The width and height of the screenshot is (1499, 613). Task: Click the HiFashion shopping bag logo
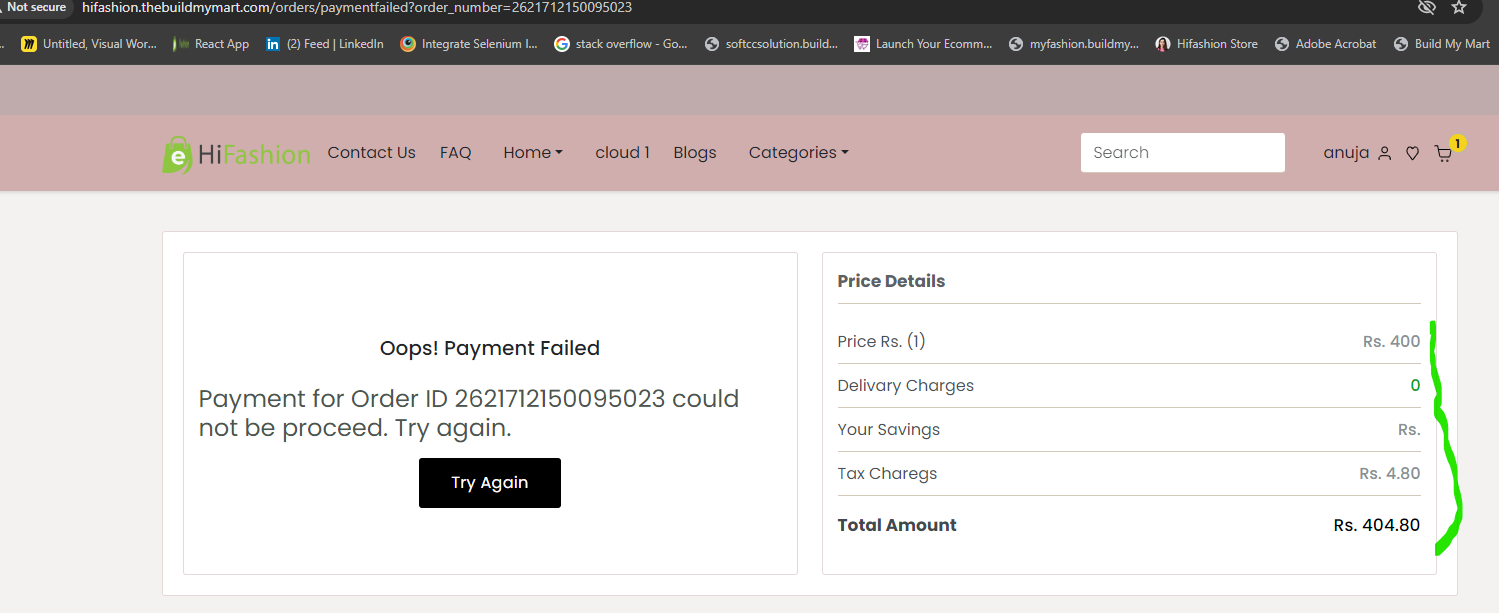click(x=237, y=154)
